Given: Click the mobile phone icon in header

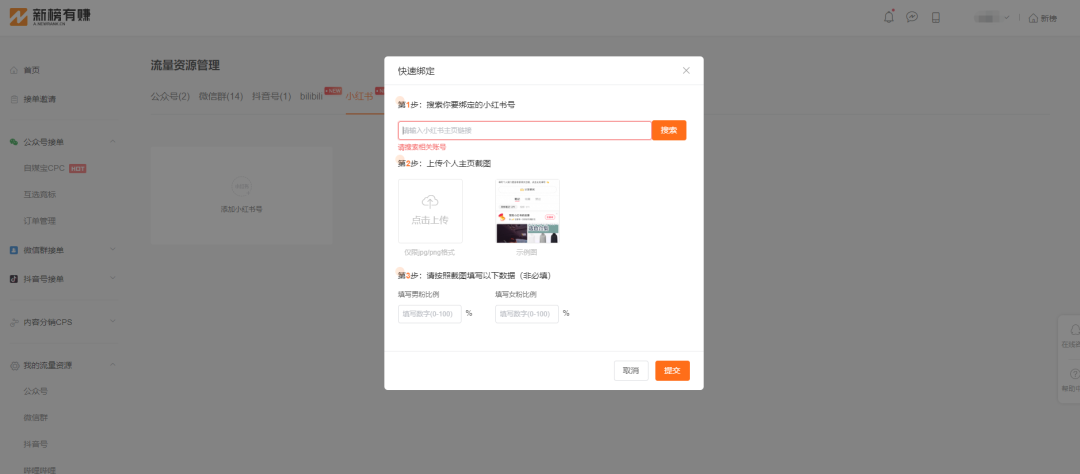Looking at the screenshot, I should (936, 17).
